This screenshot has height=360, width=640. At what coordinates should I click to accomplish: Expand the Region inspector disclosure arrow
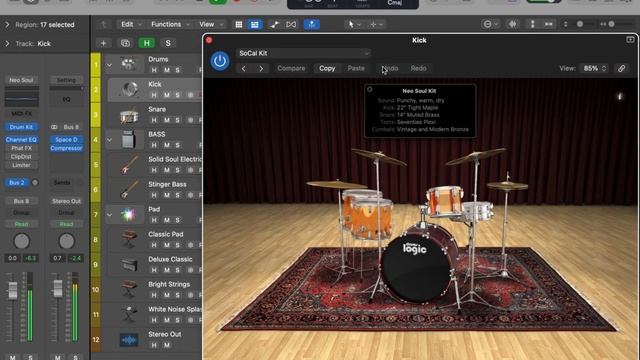[x=7, y=25]
